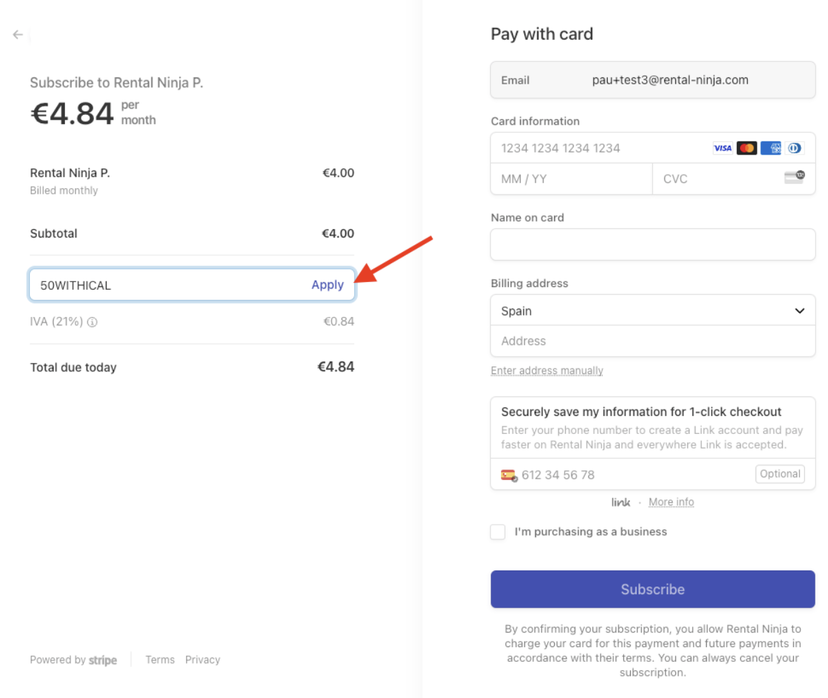828x698 pixels.
Task: Click the Subtotal label
Action: click(54, 233)
